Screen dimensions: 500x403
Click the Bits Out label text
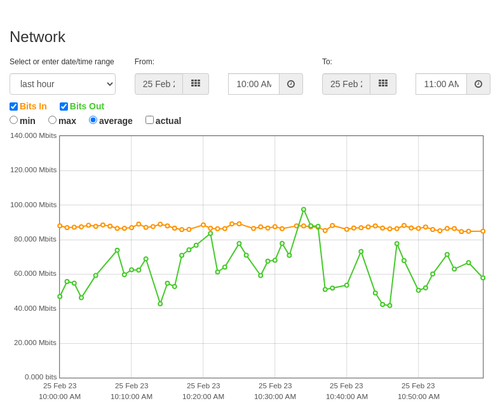point(87,106)
